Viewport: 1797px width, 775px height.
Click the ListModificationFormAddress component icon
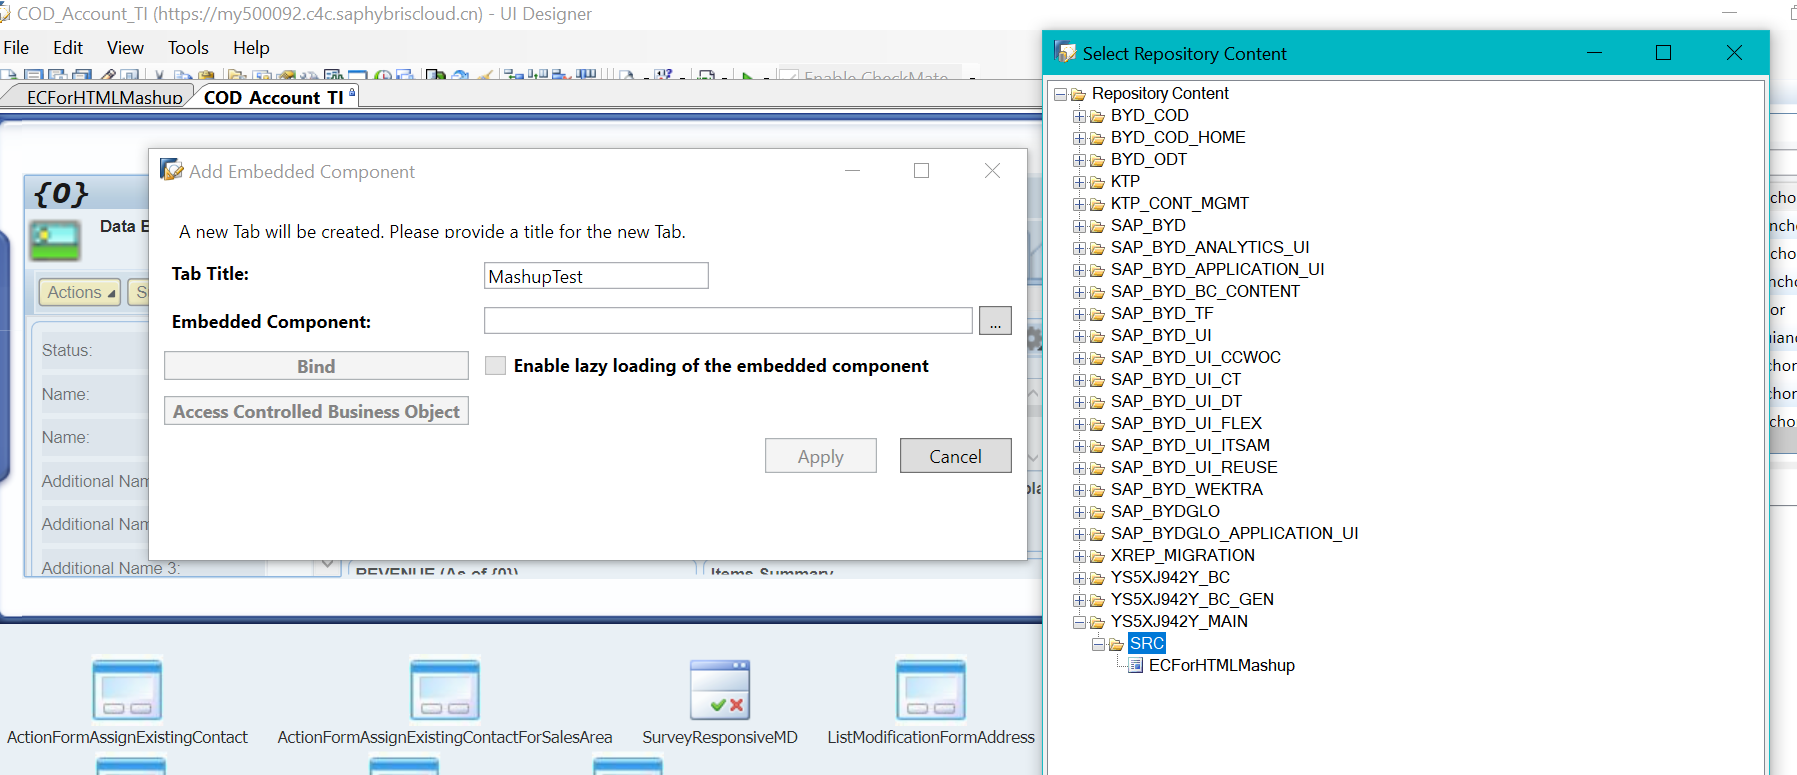pos(931,689)
